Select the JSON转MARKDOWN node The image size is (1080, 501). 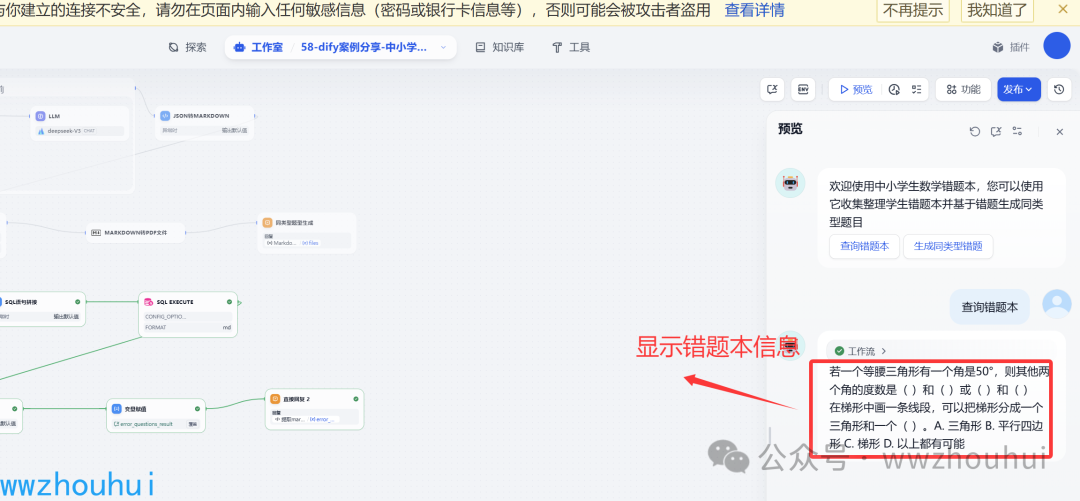click(x=204, y=123)
